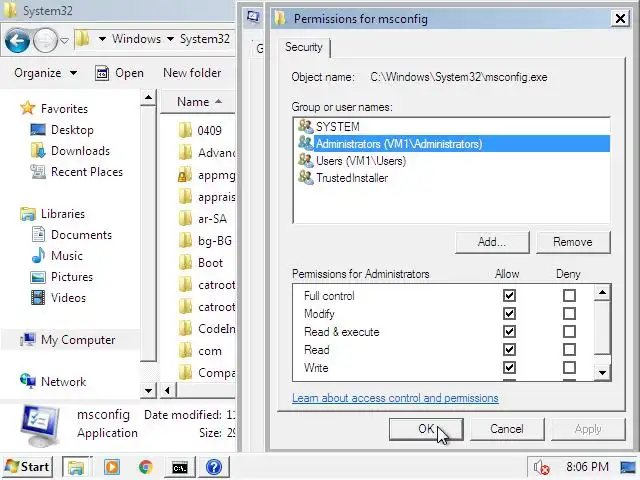This screenshot has width=640, height=480.
Task: Select the 0409 folder icon
Action: coord(185,131)
